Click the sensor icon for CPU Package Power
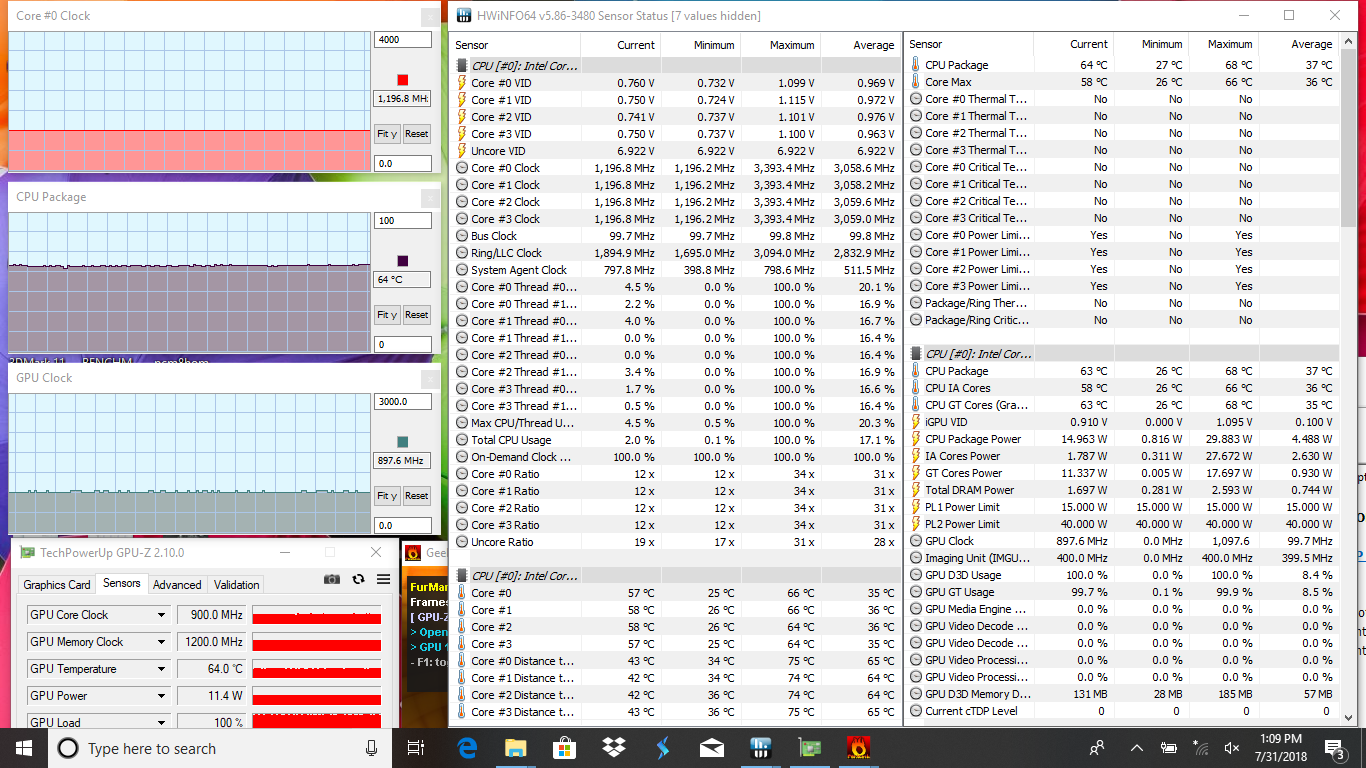 coord(916,439)
